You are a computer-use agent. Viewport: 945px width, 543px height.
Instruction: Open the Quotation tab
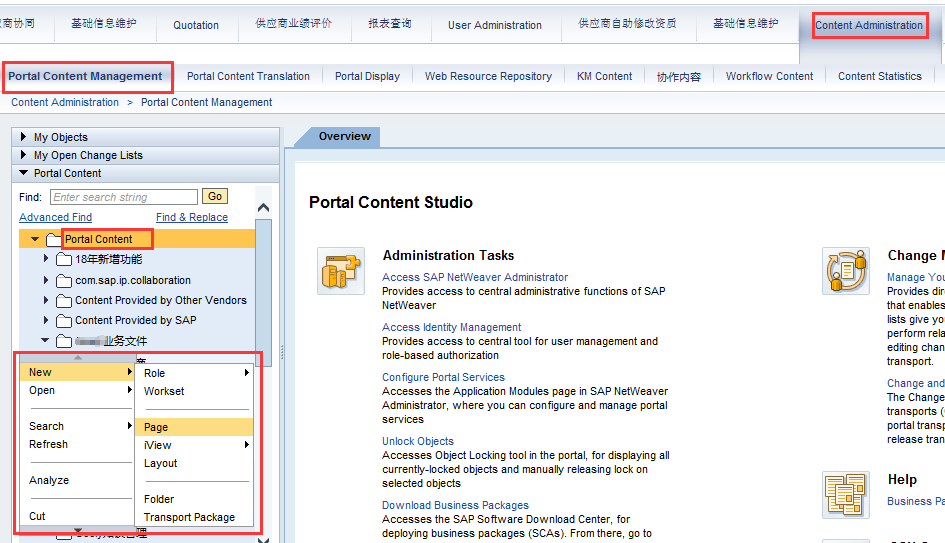tap(196, 25)
